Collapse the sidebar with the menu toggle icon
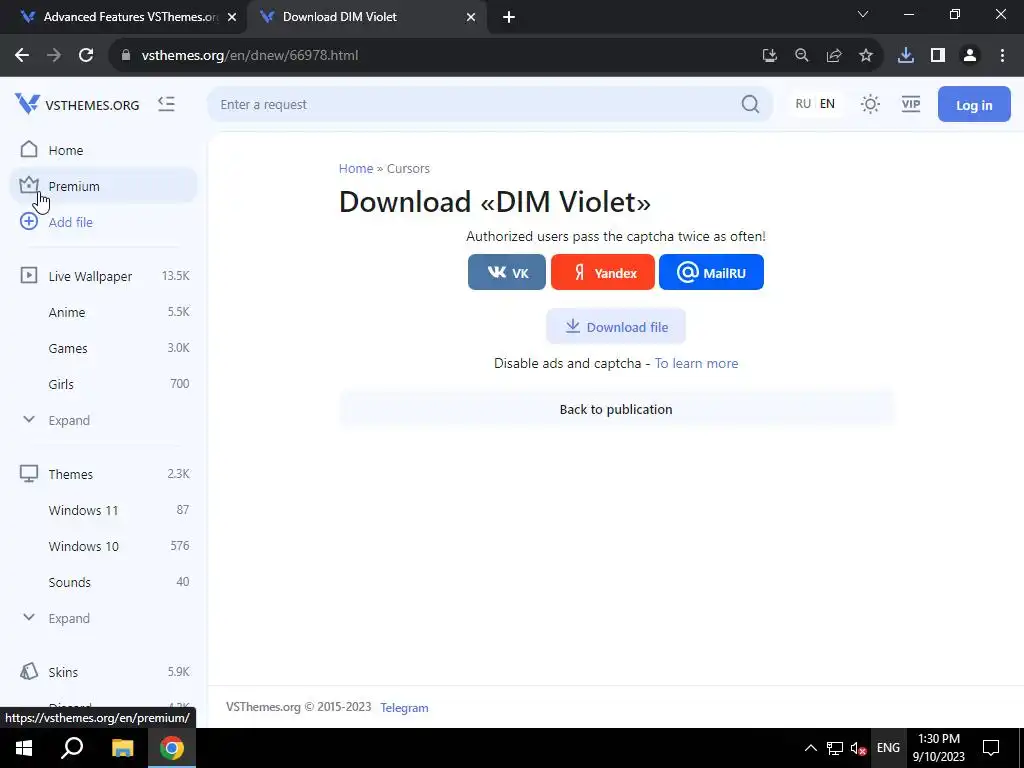This screenshot has height=768, width=1024. (x=167, y=104)
